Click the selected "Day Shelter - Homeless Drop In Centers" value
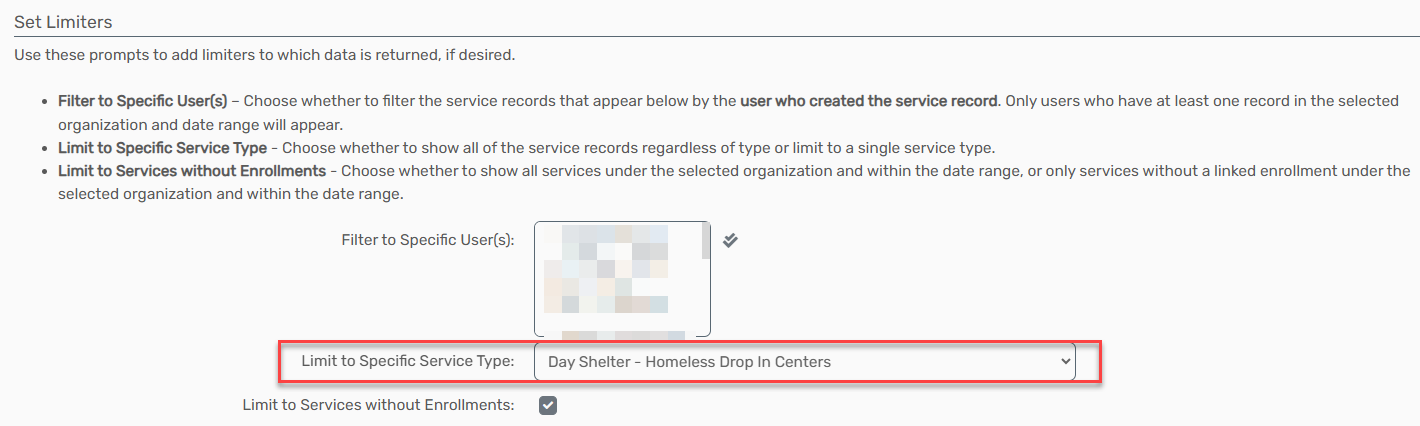 pyautogui.click(x=689, y=361)
